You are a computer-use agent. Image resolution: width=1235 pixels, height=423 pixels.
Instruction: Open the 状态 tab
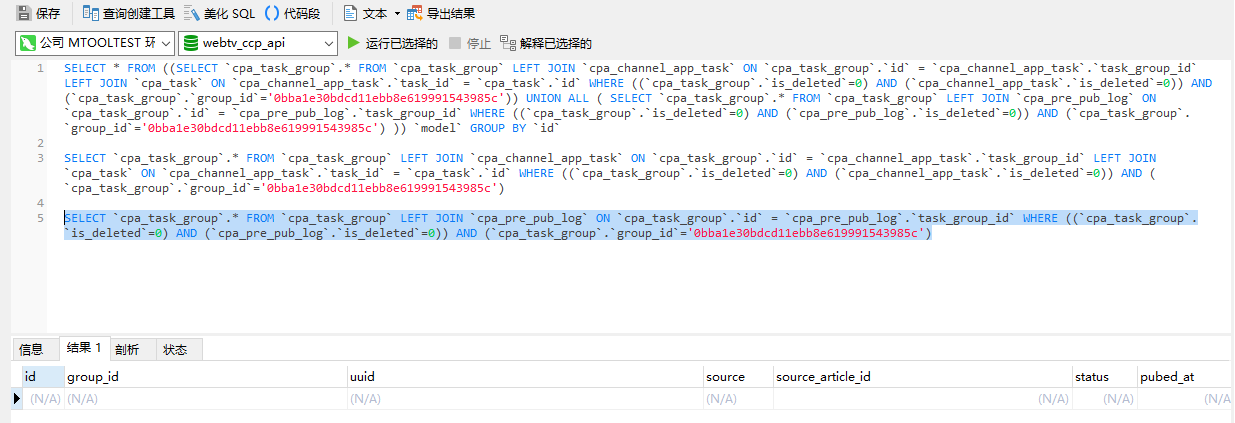tap(176, 349)
